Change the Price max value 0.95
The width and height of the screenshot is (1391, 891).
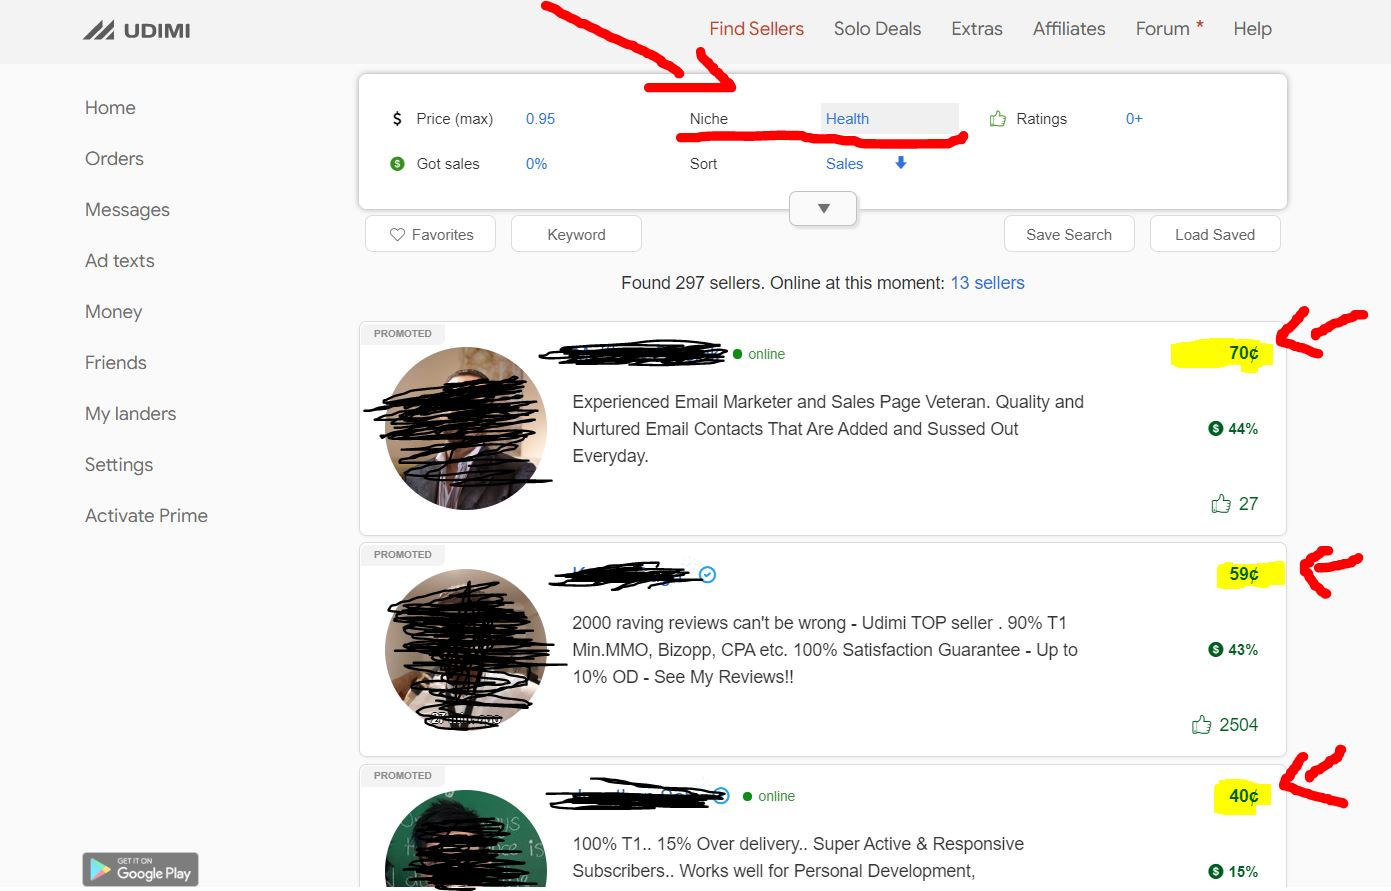(540, 119)
